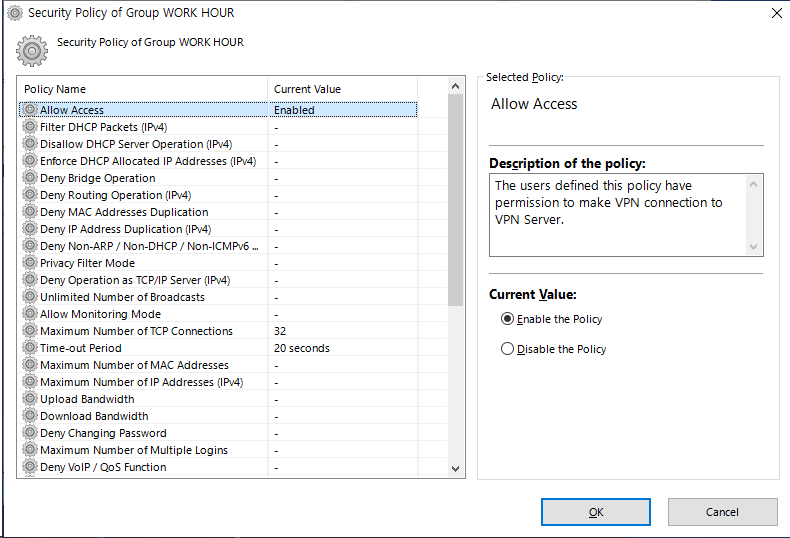The width and height of the screenshot is (790, 538).
Task: Click the 20 seconds value cell
Action: click(x=302, y=348)
